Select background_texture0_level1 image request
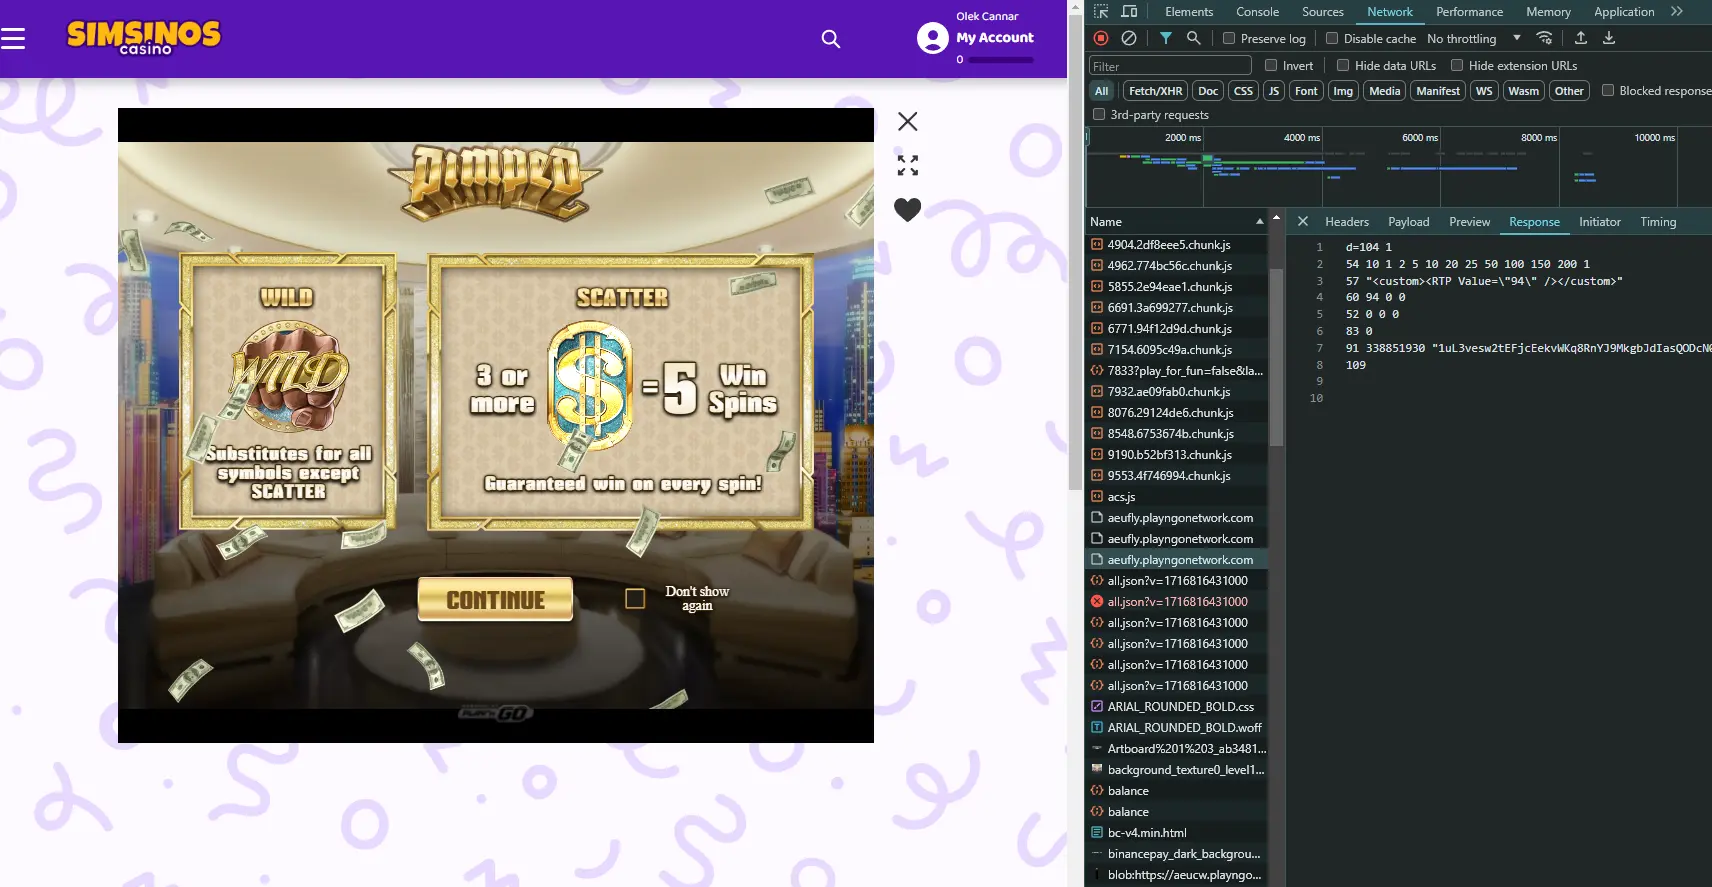This screenshot has height=887, width=1712. pos(1177,769)
